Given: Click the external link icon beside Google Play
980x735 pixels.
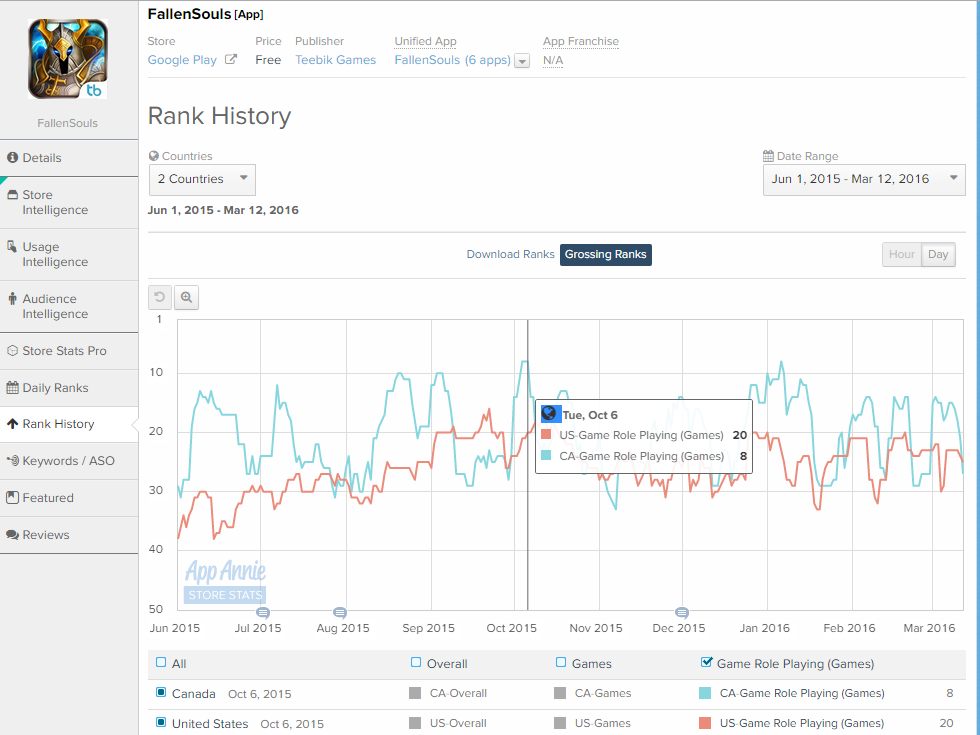Looking at the screenshot, I should pos(231,59).
